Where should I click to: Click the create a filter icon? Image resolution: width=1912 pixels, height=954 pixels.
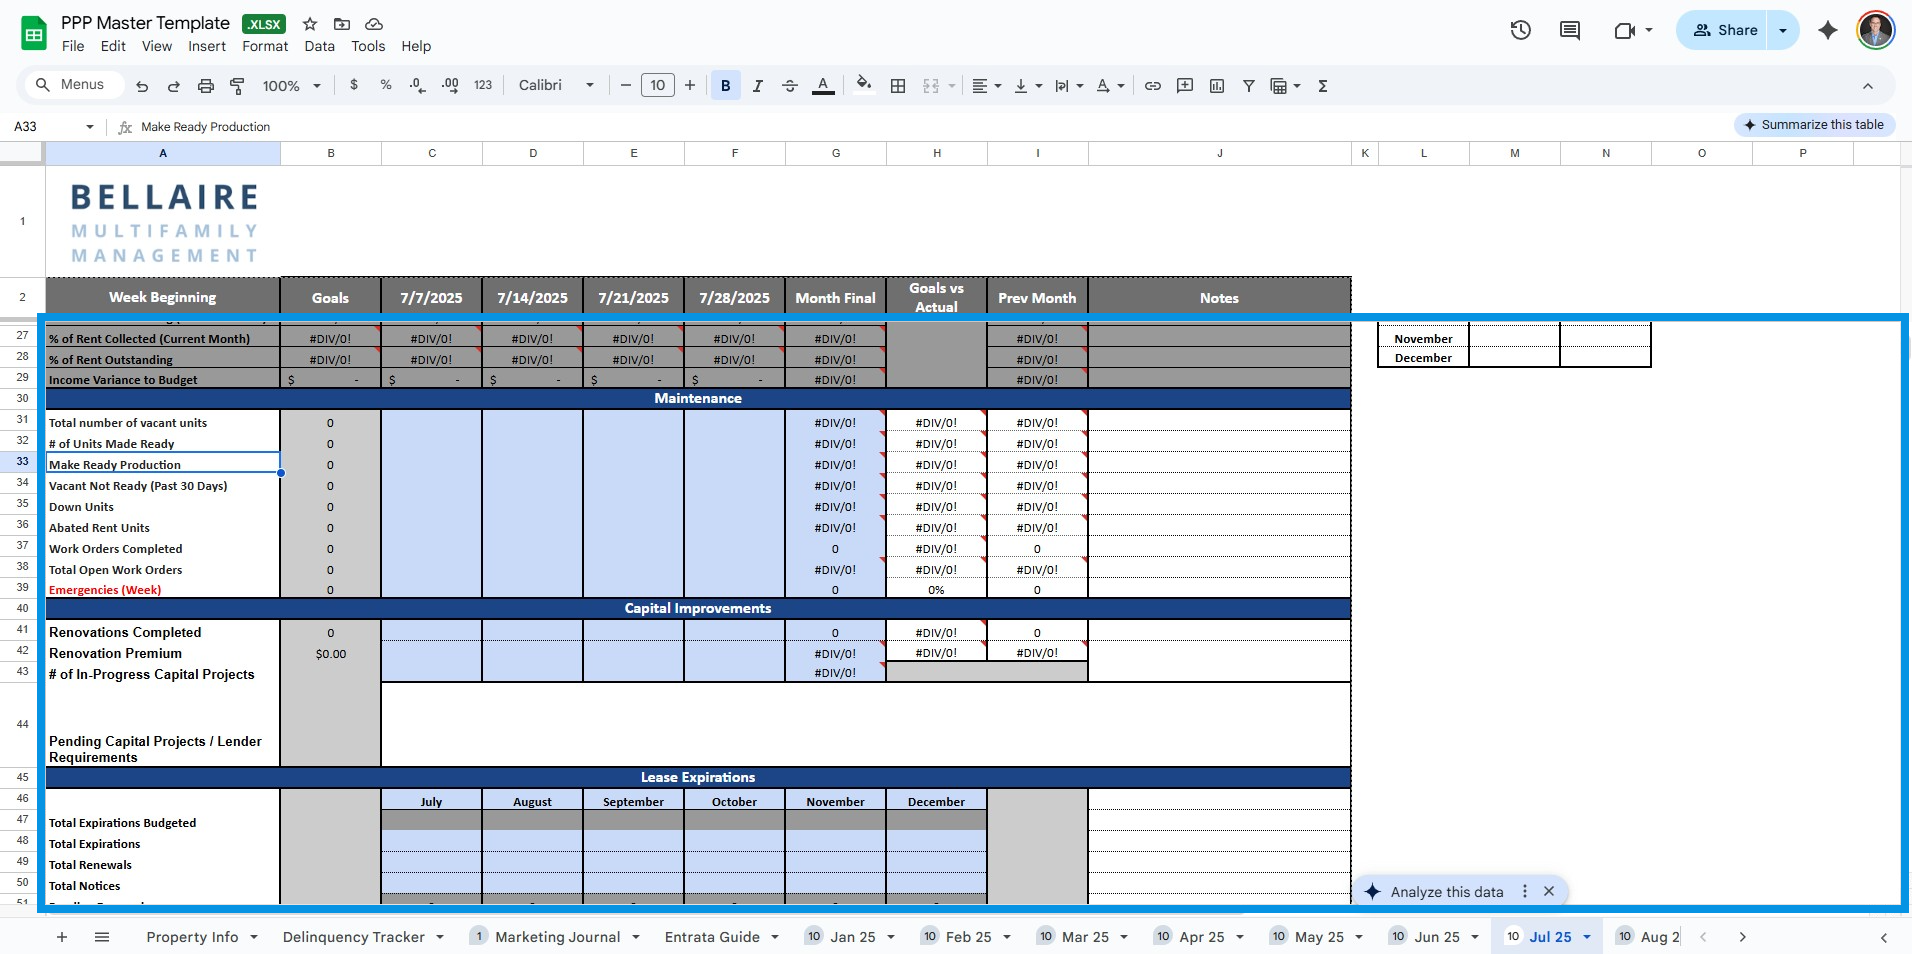pyautogui.click(x=1248, y=86)
